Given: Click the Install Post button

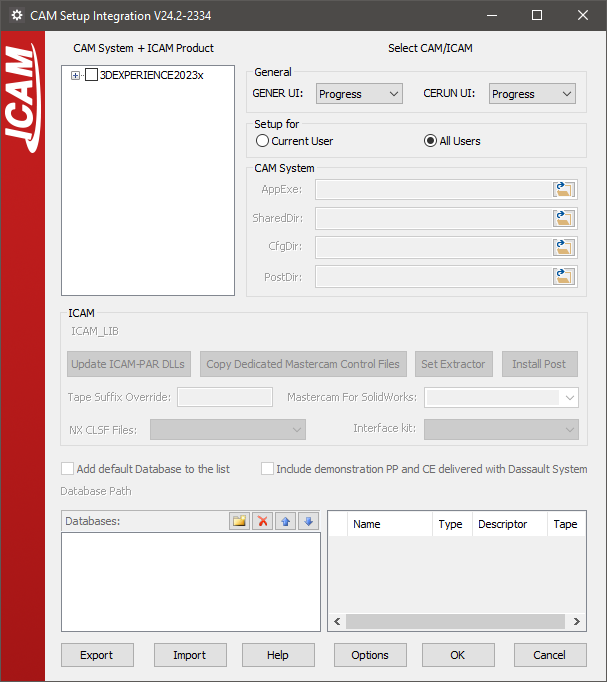Looking at the screenshot, I should 540,364.
